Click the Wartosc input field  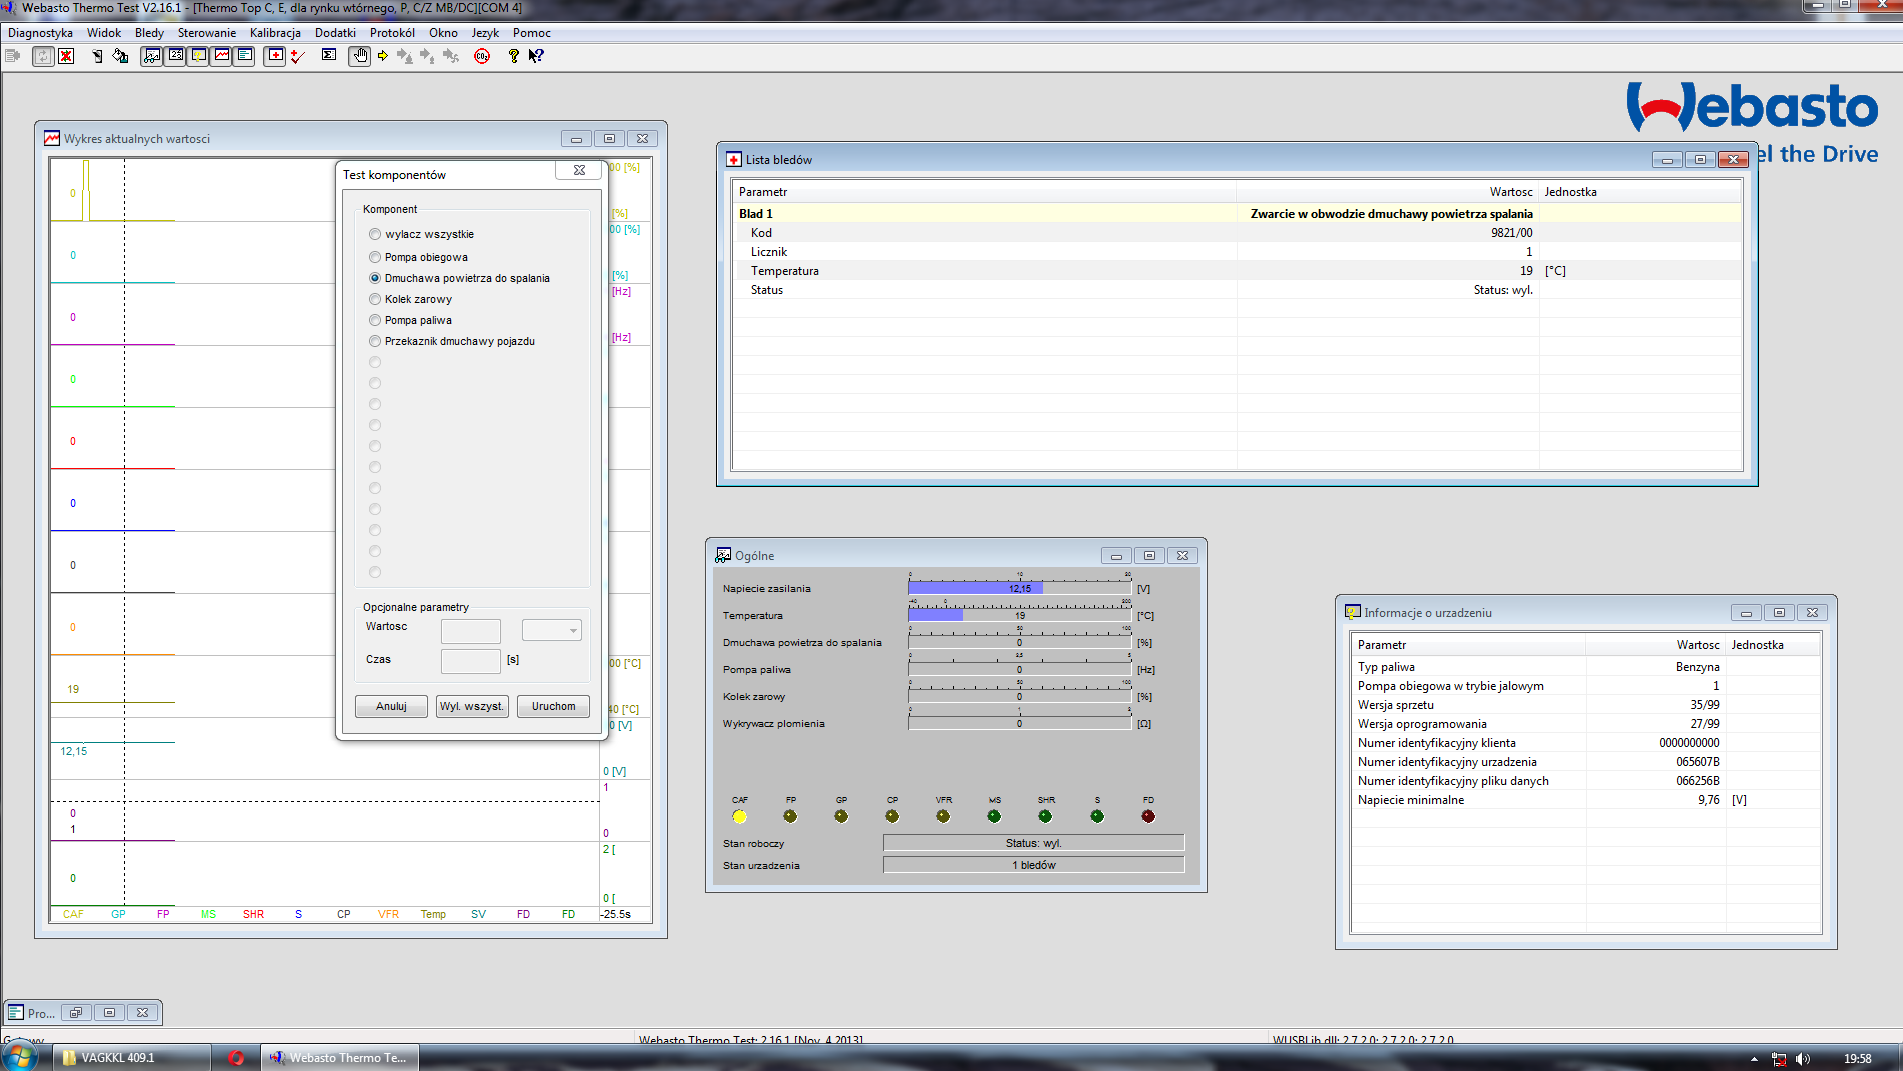click(471, 630)
